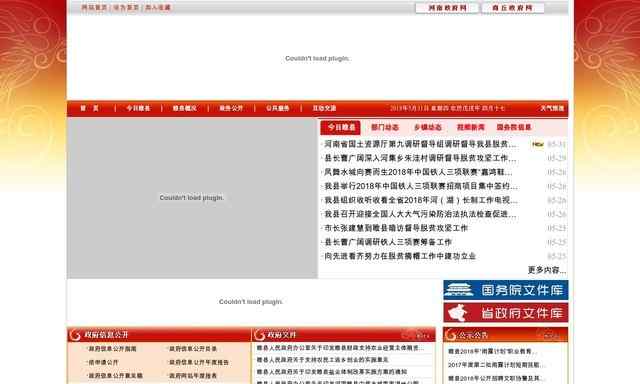Open more link in 公示公告 header

(x=552, y=335)
